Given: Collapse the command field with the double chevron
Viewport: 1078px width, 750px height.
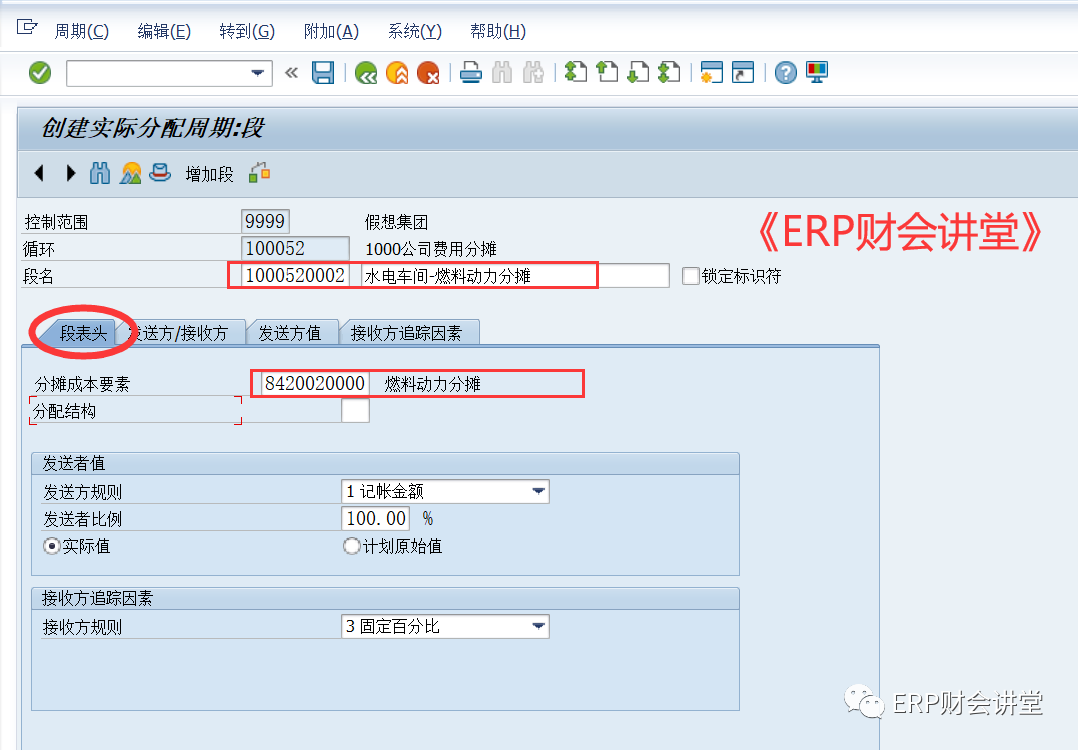Looking at the screenshot, I should (292, 72).
